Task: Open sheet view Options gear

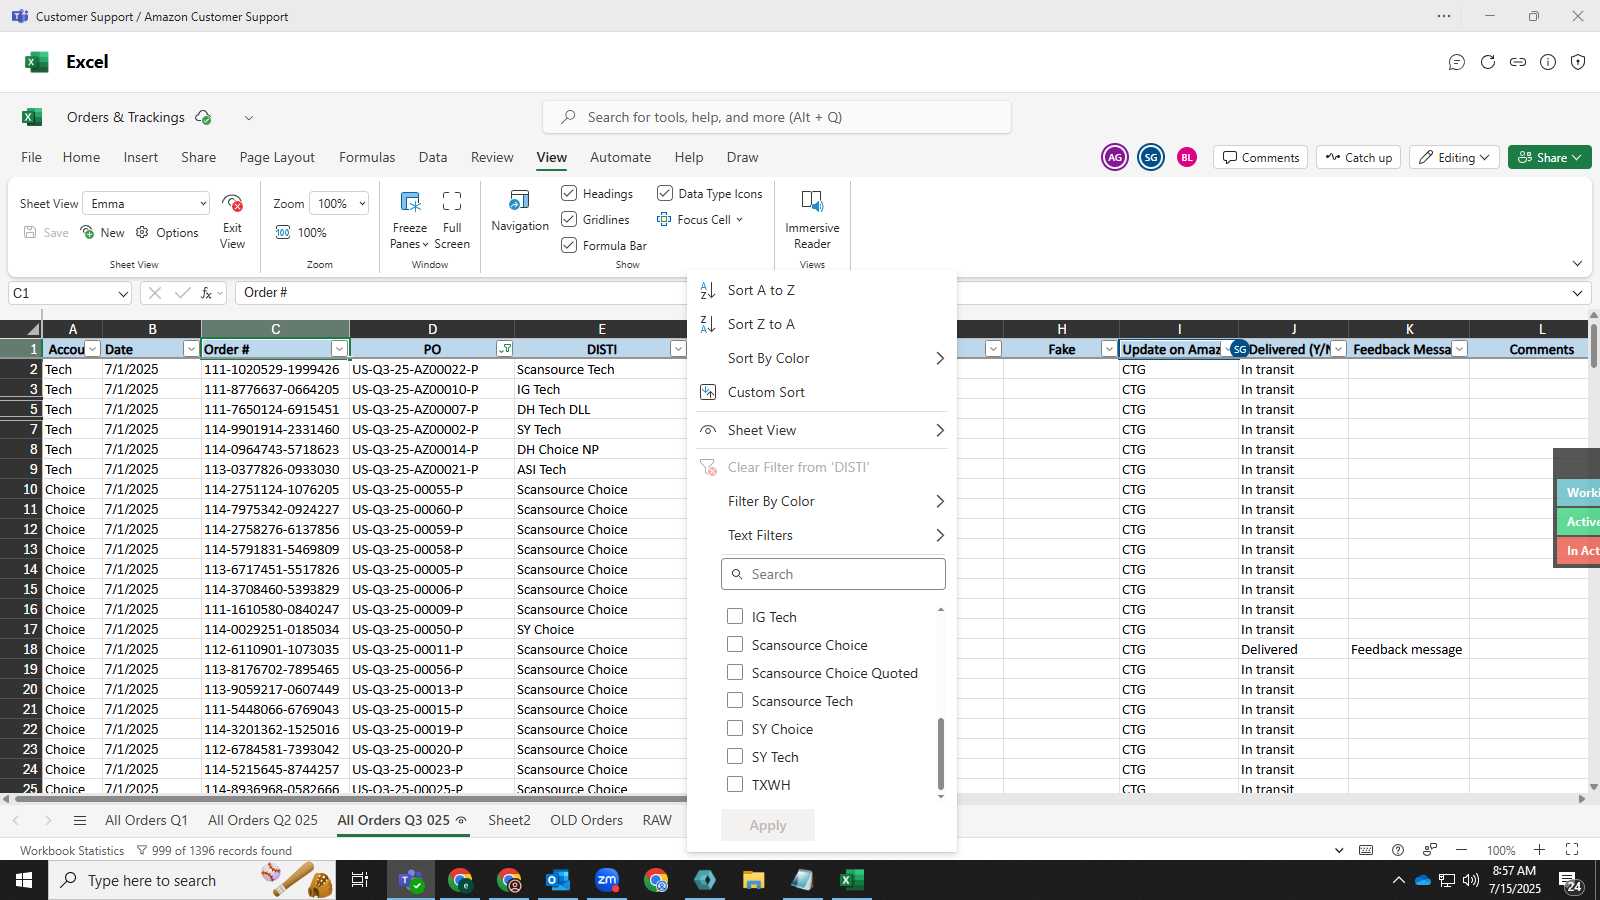Action: 142,232
